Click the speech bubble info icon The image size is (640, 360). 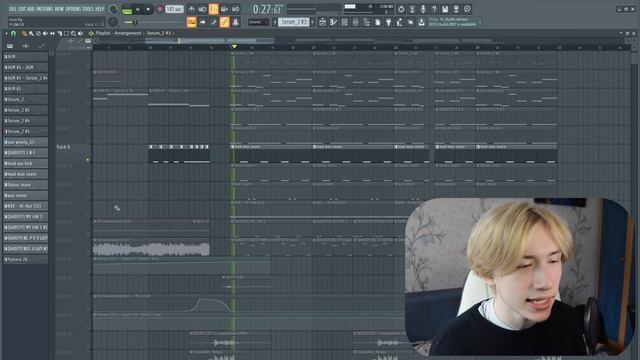click(x=467, y=9)
